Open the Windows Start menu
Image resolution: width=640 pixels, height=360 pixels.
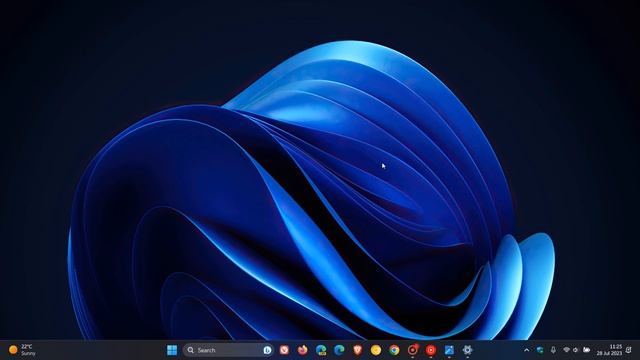pos(172,350)
